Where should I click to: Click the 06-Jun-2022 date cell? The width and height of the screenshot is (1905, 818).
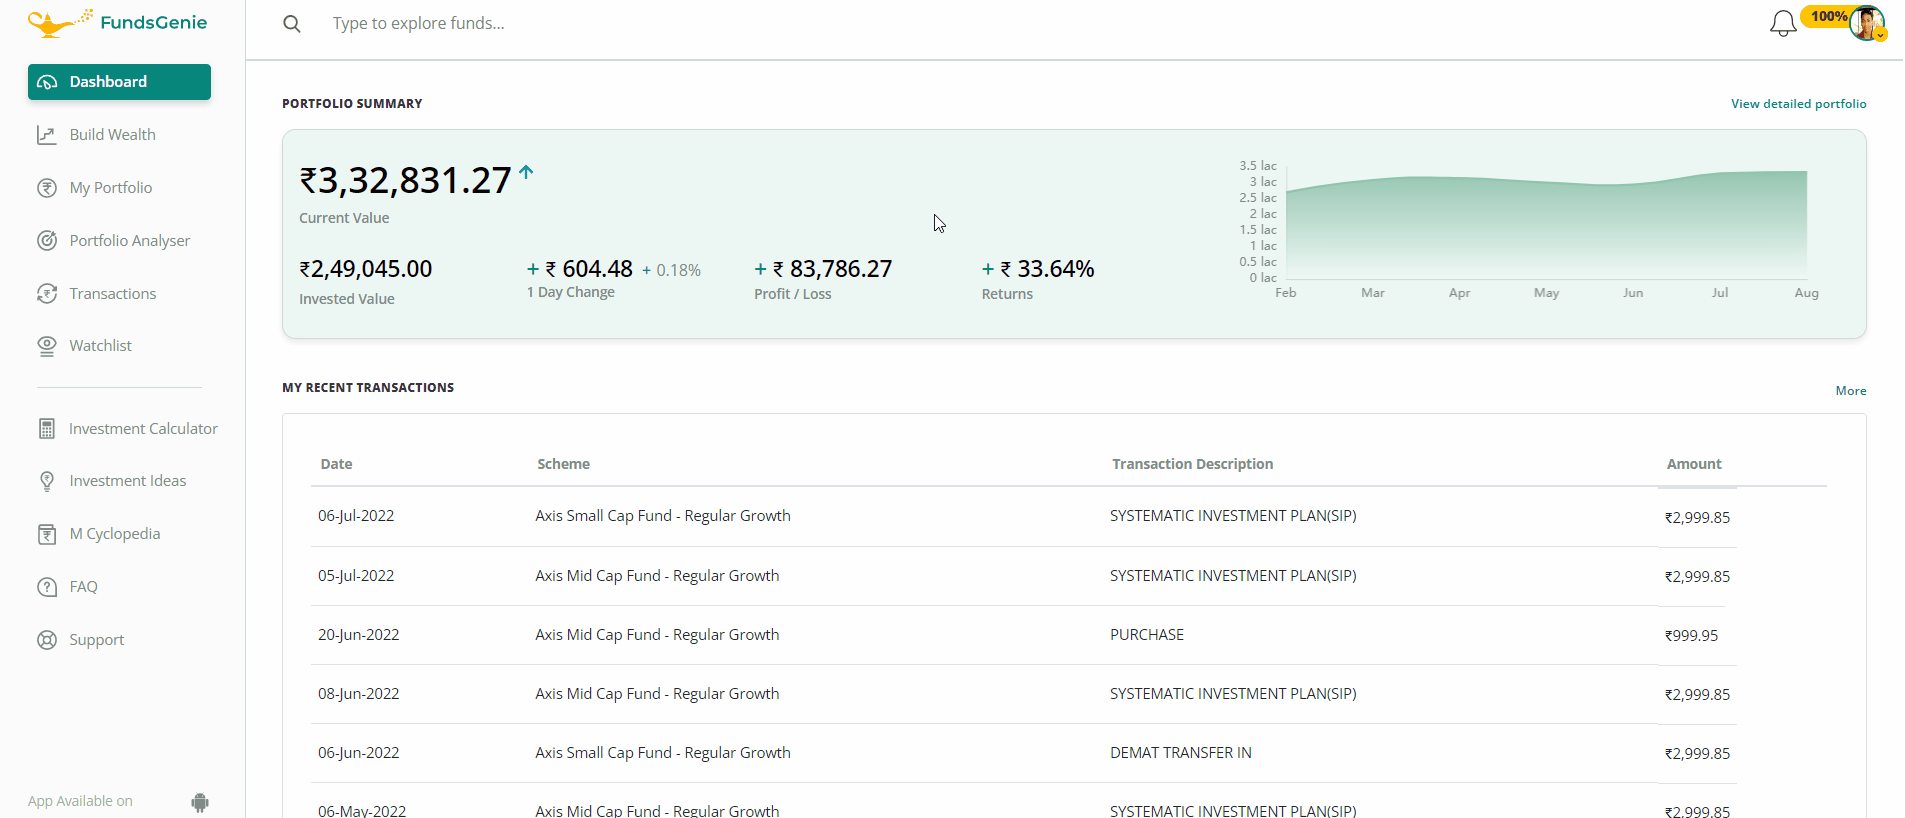coord(358,753)
